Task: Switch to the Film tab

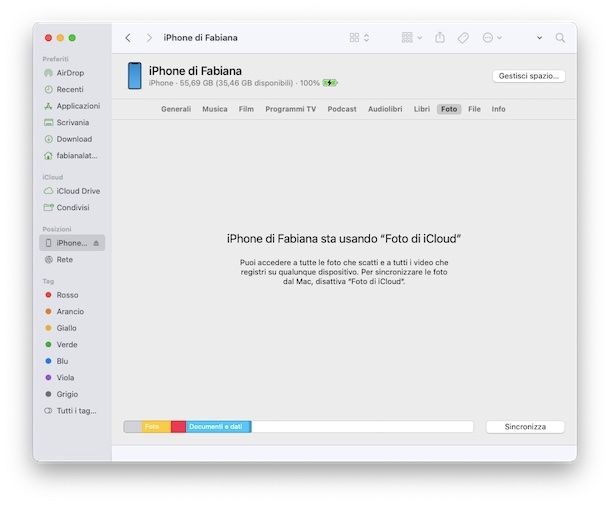Action: point(246,109)
